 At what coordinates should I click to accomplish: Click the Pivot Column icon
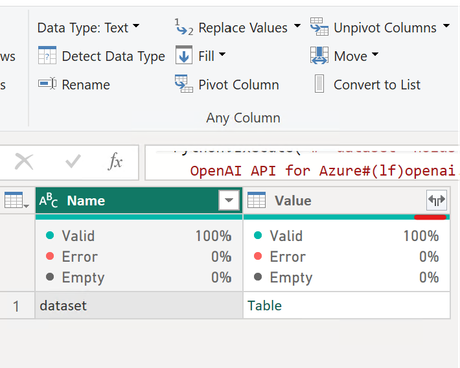pyautogui.click(x=184, y=84)
